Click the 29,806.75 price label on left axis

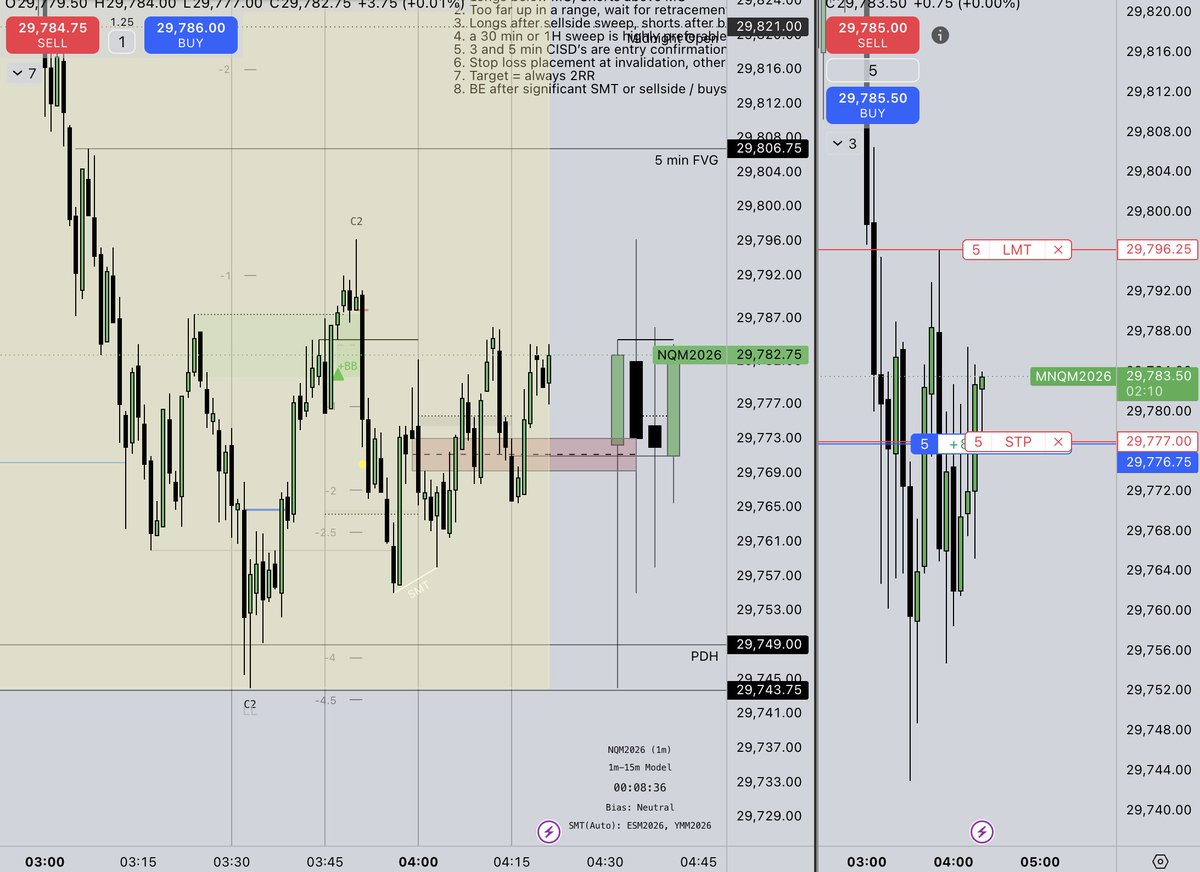pyautogui.click(x=768, y=148)
